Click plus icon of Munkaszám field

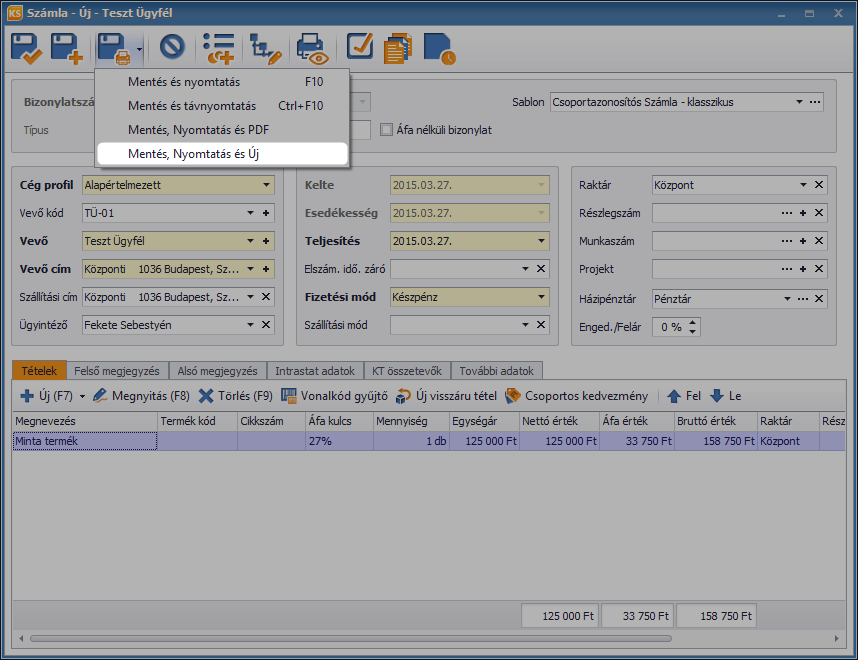coord(803,241)
